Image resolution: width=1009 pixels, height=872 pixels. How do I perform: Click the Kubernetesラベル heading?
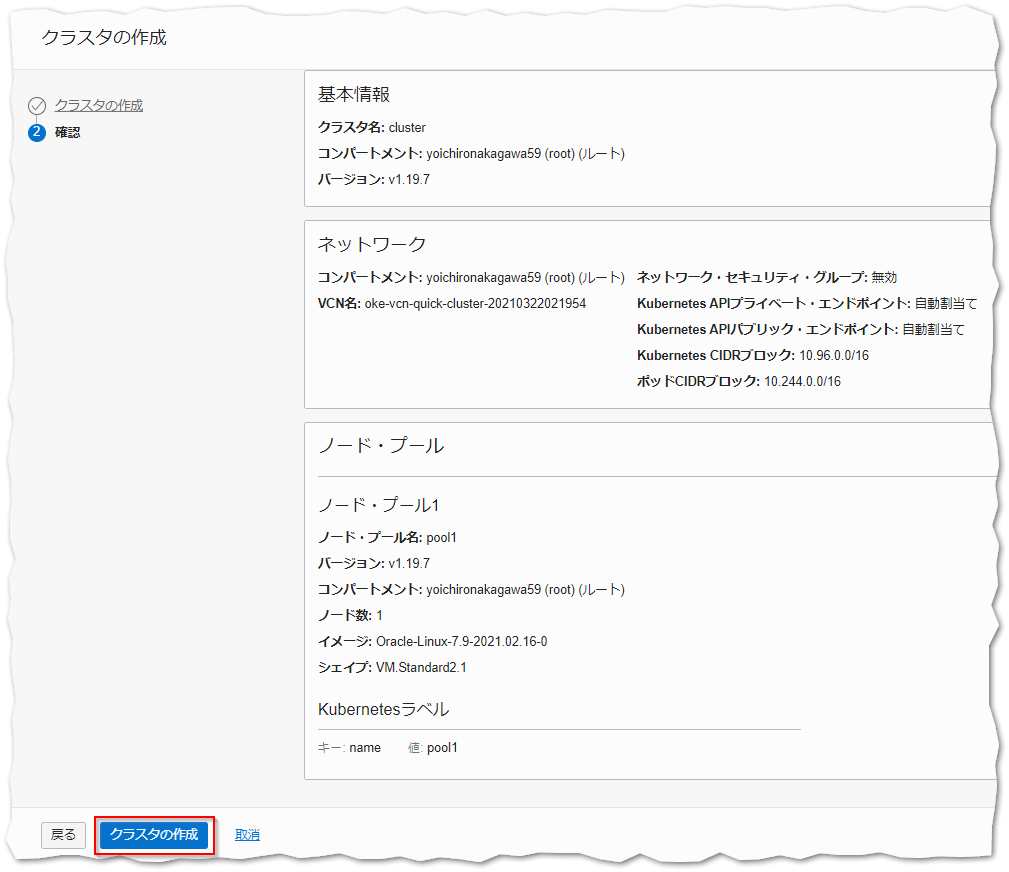click(383, 709)
